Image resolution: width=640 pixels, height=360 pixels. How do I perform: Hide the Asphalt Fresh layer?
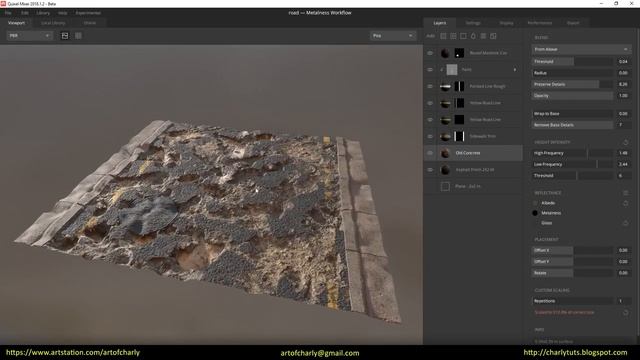[430, 170]
